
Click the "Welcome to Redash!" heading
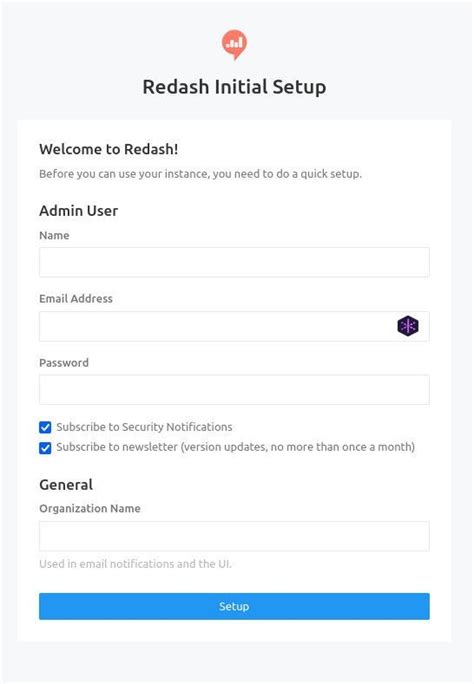(x=109, y=149)
